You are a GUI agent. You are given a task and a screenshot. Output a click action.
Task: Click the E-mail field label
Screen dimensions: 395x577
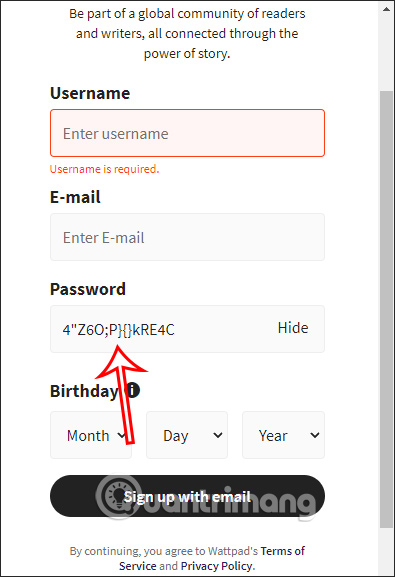point(75,197)
